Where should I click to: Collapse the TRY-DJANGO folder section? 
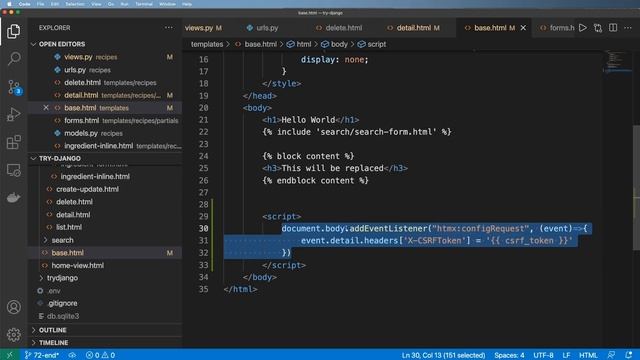click(59, 158)
